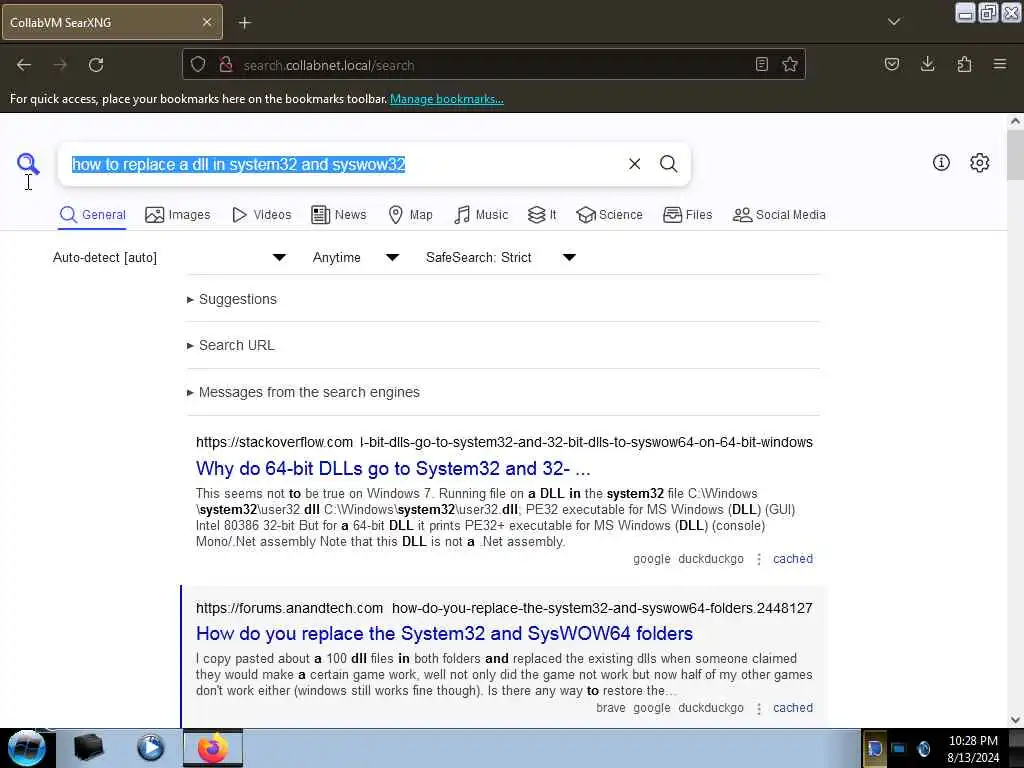
Task: Open the Auto-detect language dropdown
Action: 170,257
